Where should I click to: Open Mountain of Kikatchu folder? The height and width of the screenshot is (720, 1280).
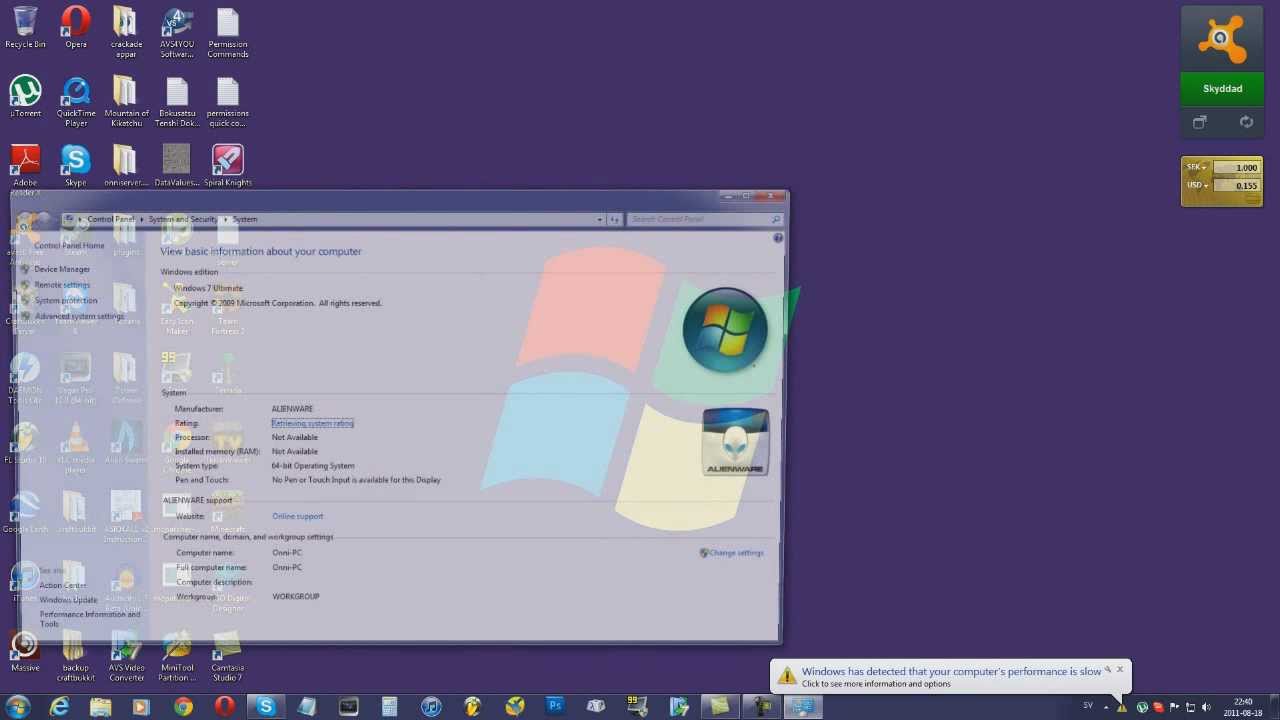click(x=126, y=101)
